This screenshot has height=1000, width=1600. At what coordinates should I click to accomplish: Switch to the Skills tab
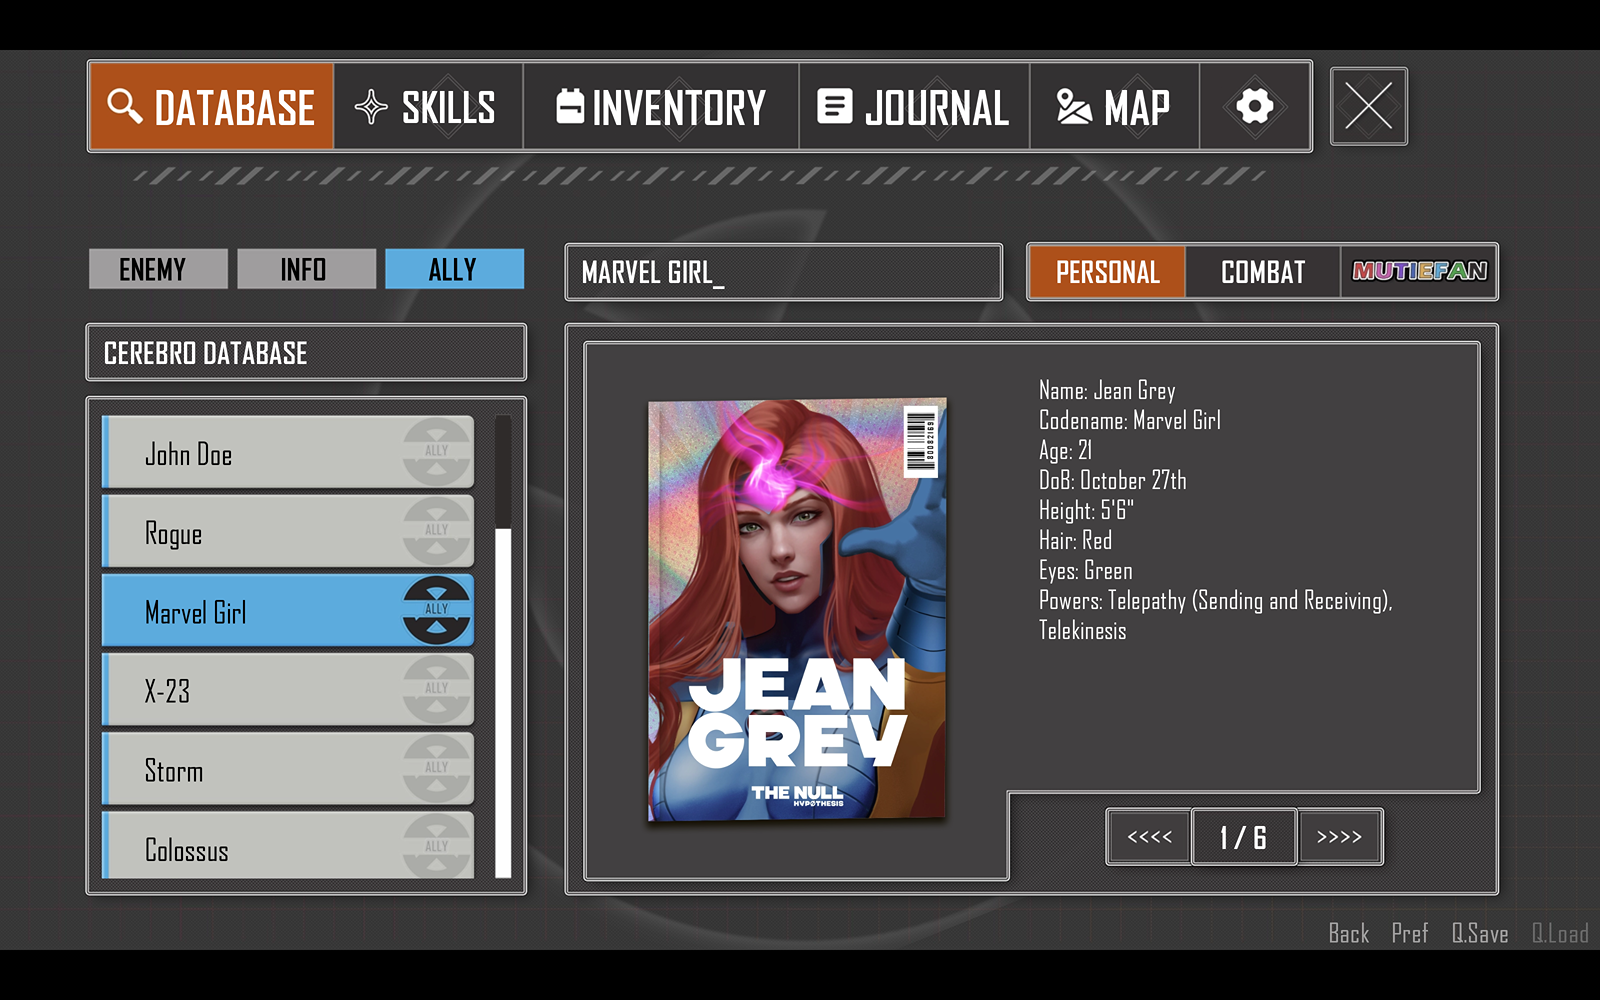tap(429, 106)
